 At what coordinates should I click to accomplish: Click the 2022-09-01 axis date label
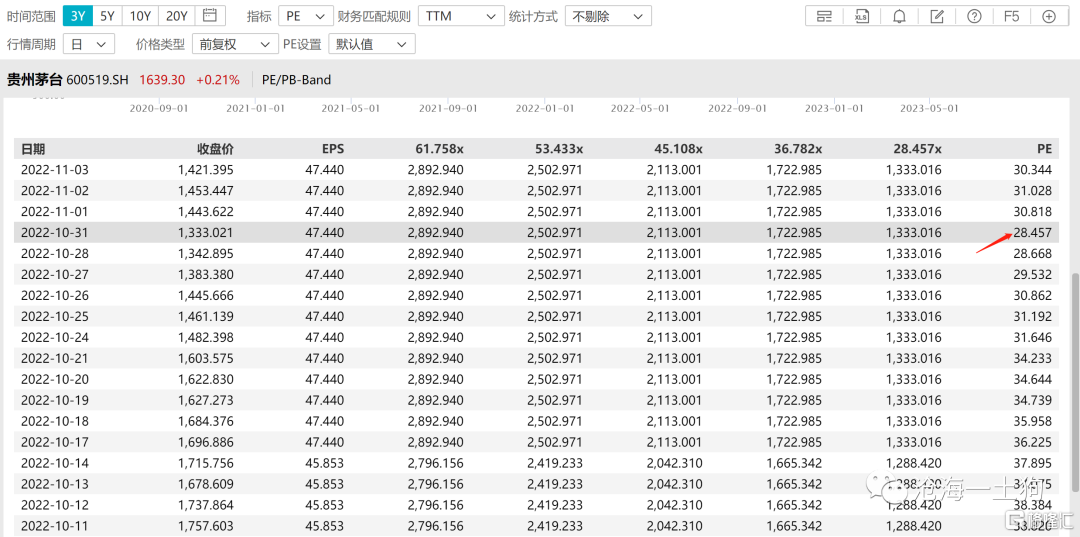point(737,108)
